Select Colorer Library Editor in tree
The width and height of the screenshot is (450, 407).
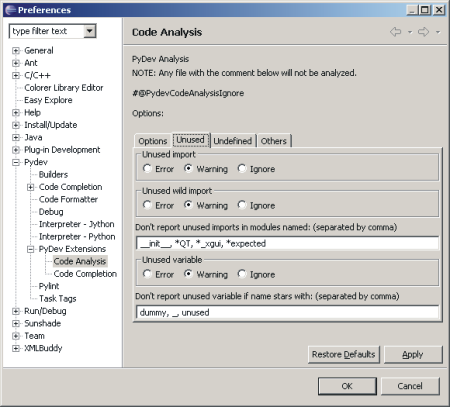tap(64, 88)
